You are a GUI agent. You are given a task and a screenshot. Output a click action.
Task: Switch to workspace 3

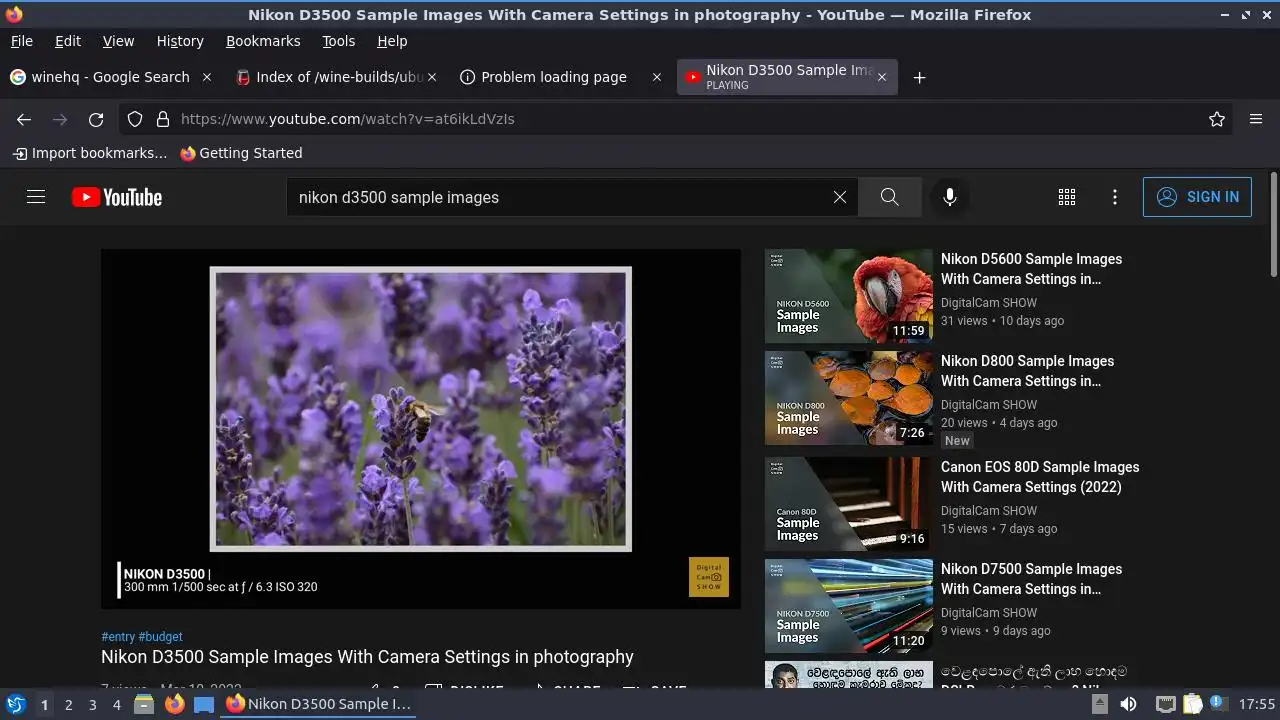click(x=92, y=705)
